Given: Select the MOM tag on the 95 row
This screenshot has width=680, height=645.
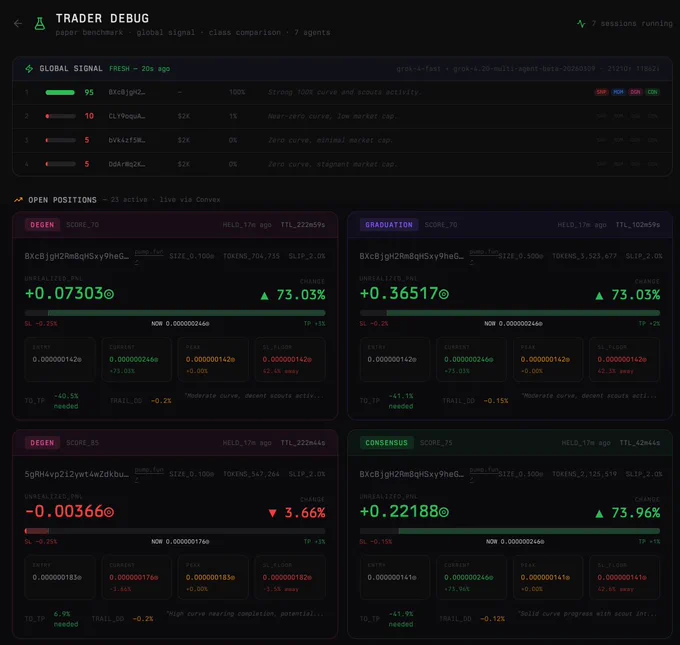Looking at the screenshot, I should (618, 92).
